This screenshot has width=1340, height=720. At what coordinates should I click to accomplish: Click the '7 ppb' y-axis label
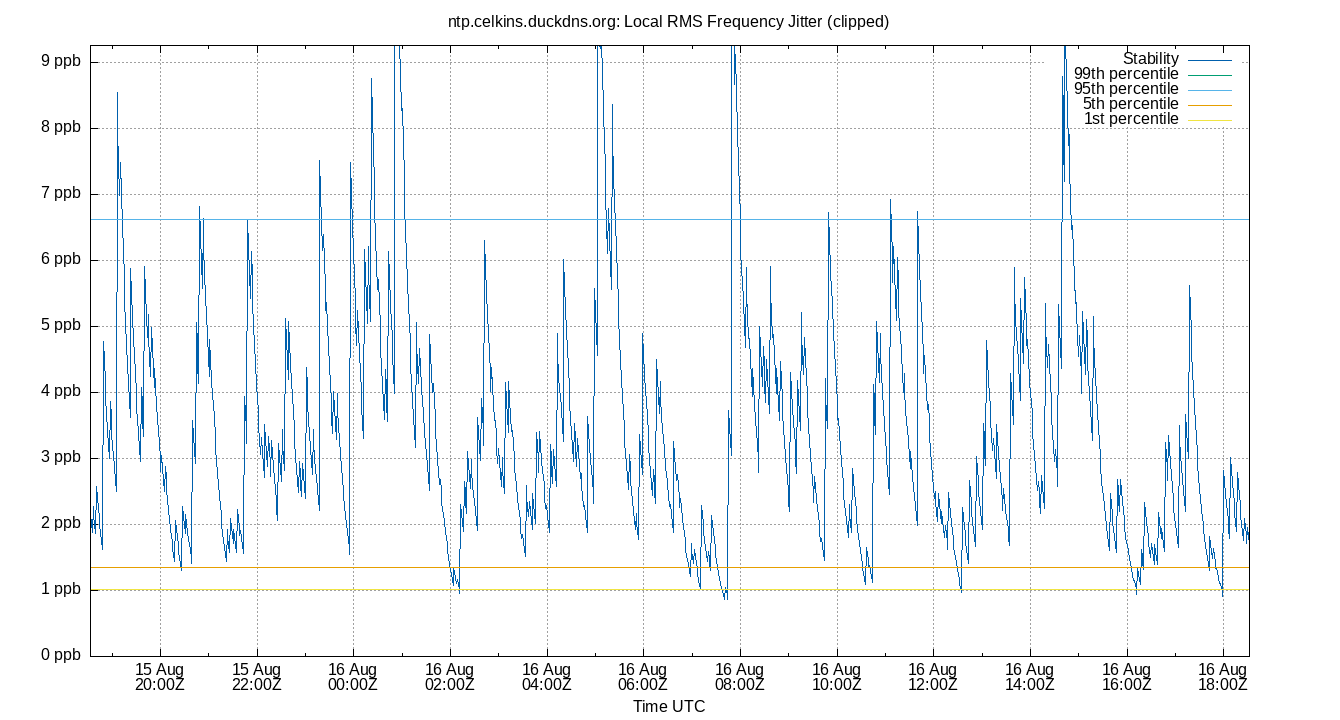(60, 193)
